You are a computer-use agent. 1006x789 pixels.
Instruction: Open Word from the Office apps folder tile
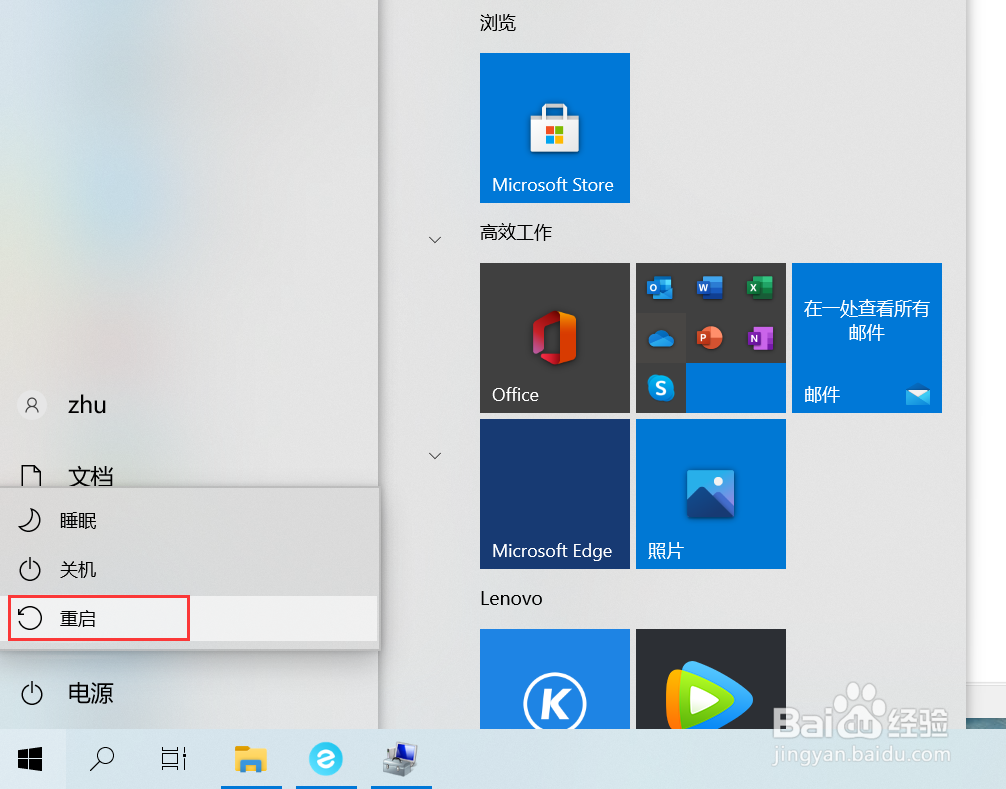[710, 288]
